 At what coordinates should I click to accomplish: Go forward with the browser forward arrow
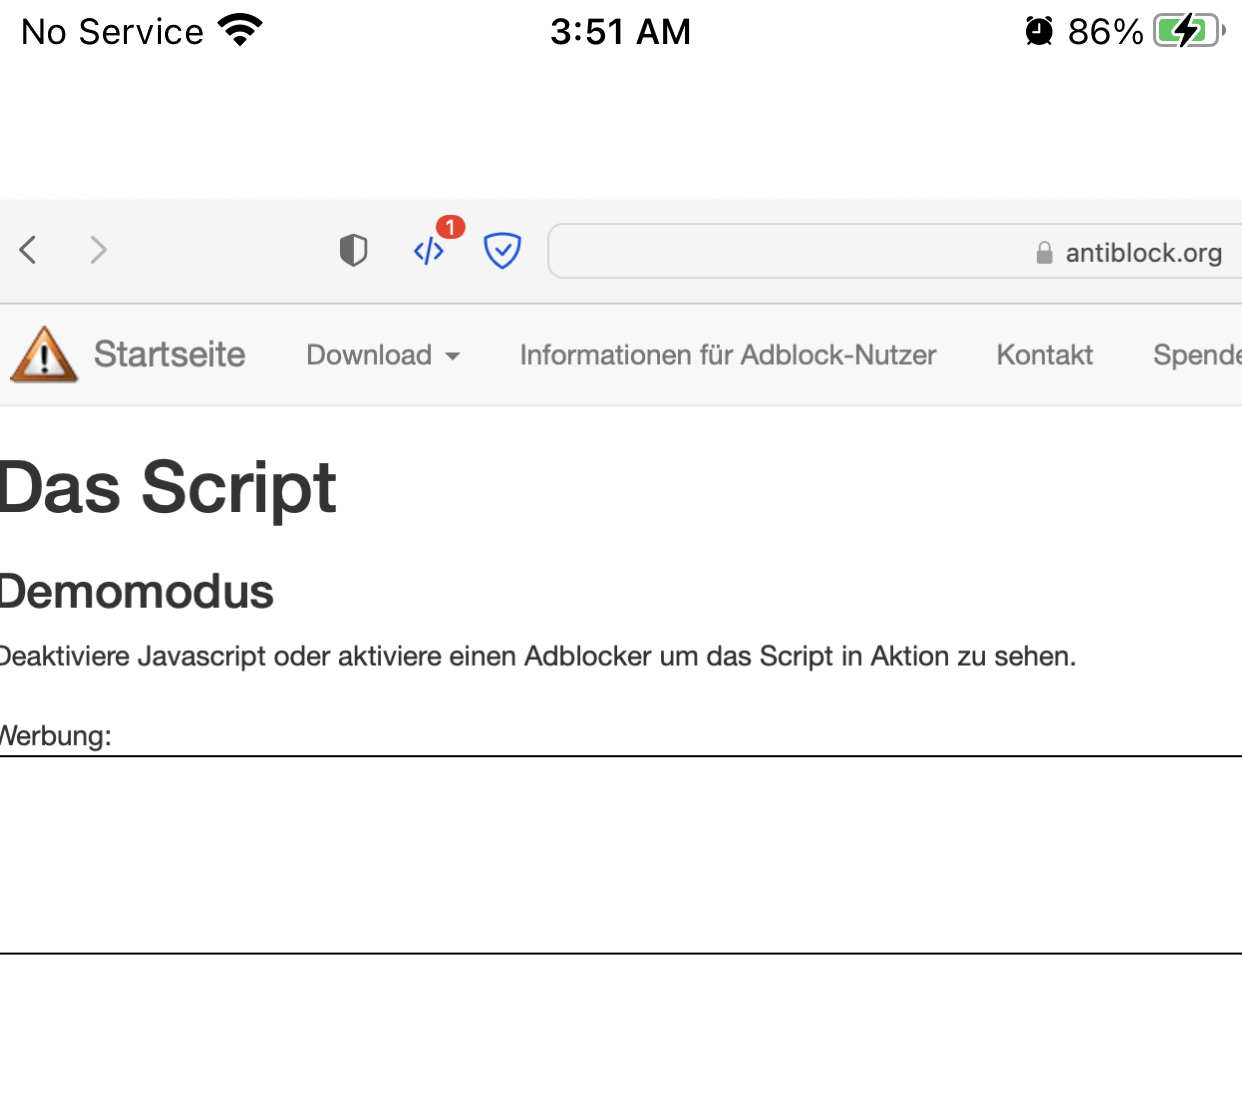(x=98, y=250)
